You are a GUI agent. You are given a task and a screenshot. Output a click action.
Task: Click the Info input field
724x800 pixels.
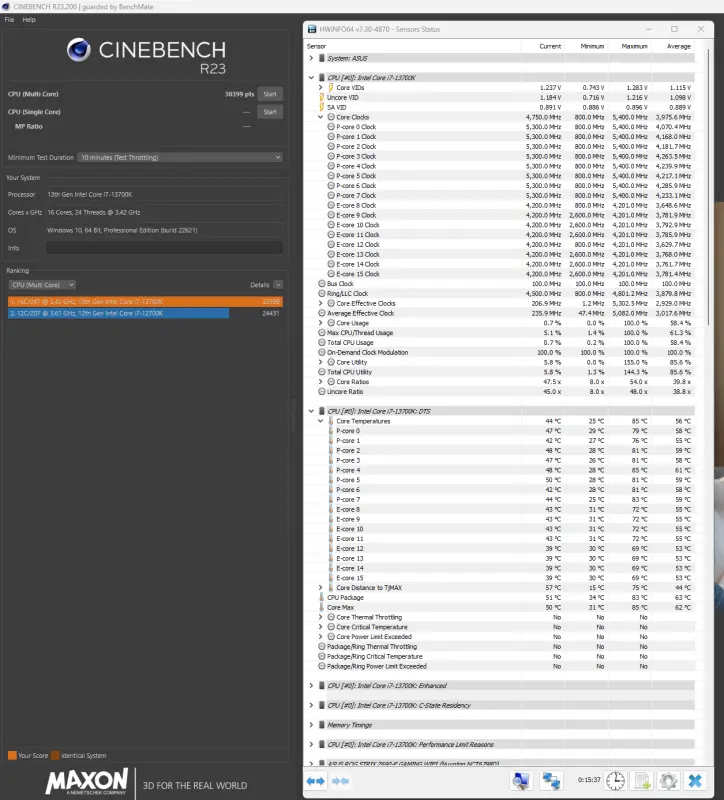(x=164, y=248)
